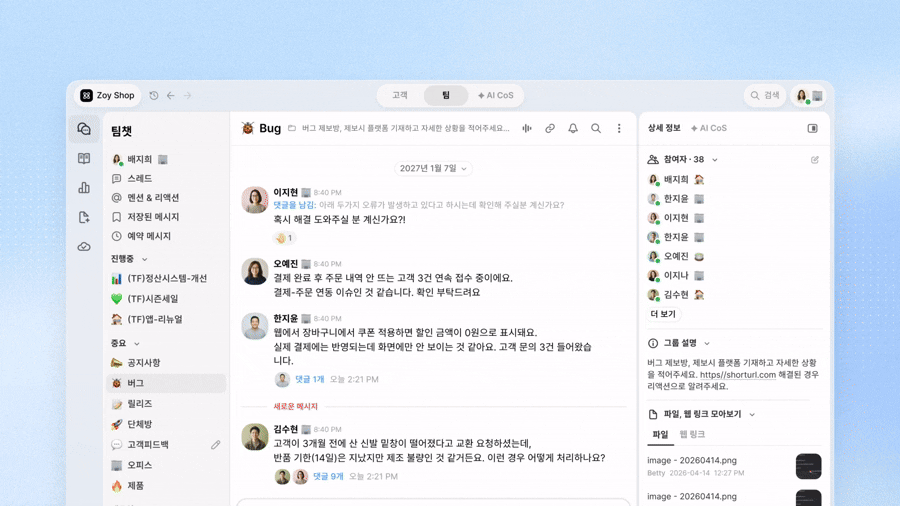900x506 pixels.
Task: Collapse the details side panel icon
Action: click(813, 129)
